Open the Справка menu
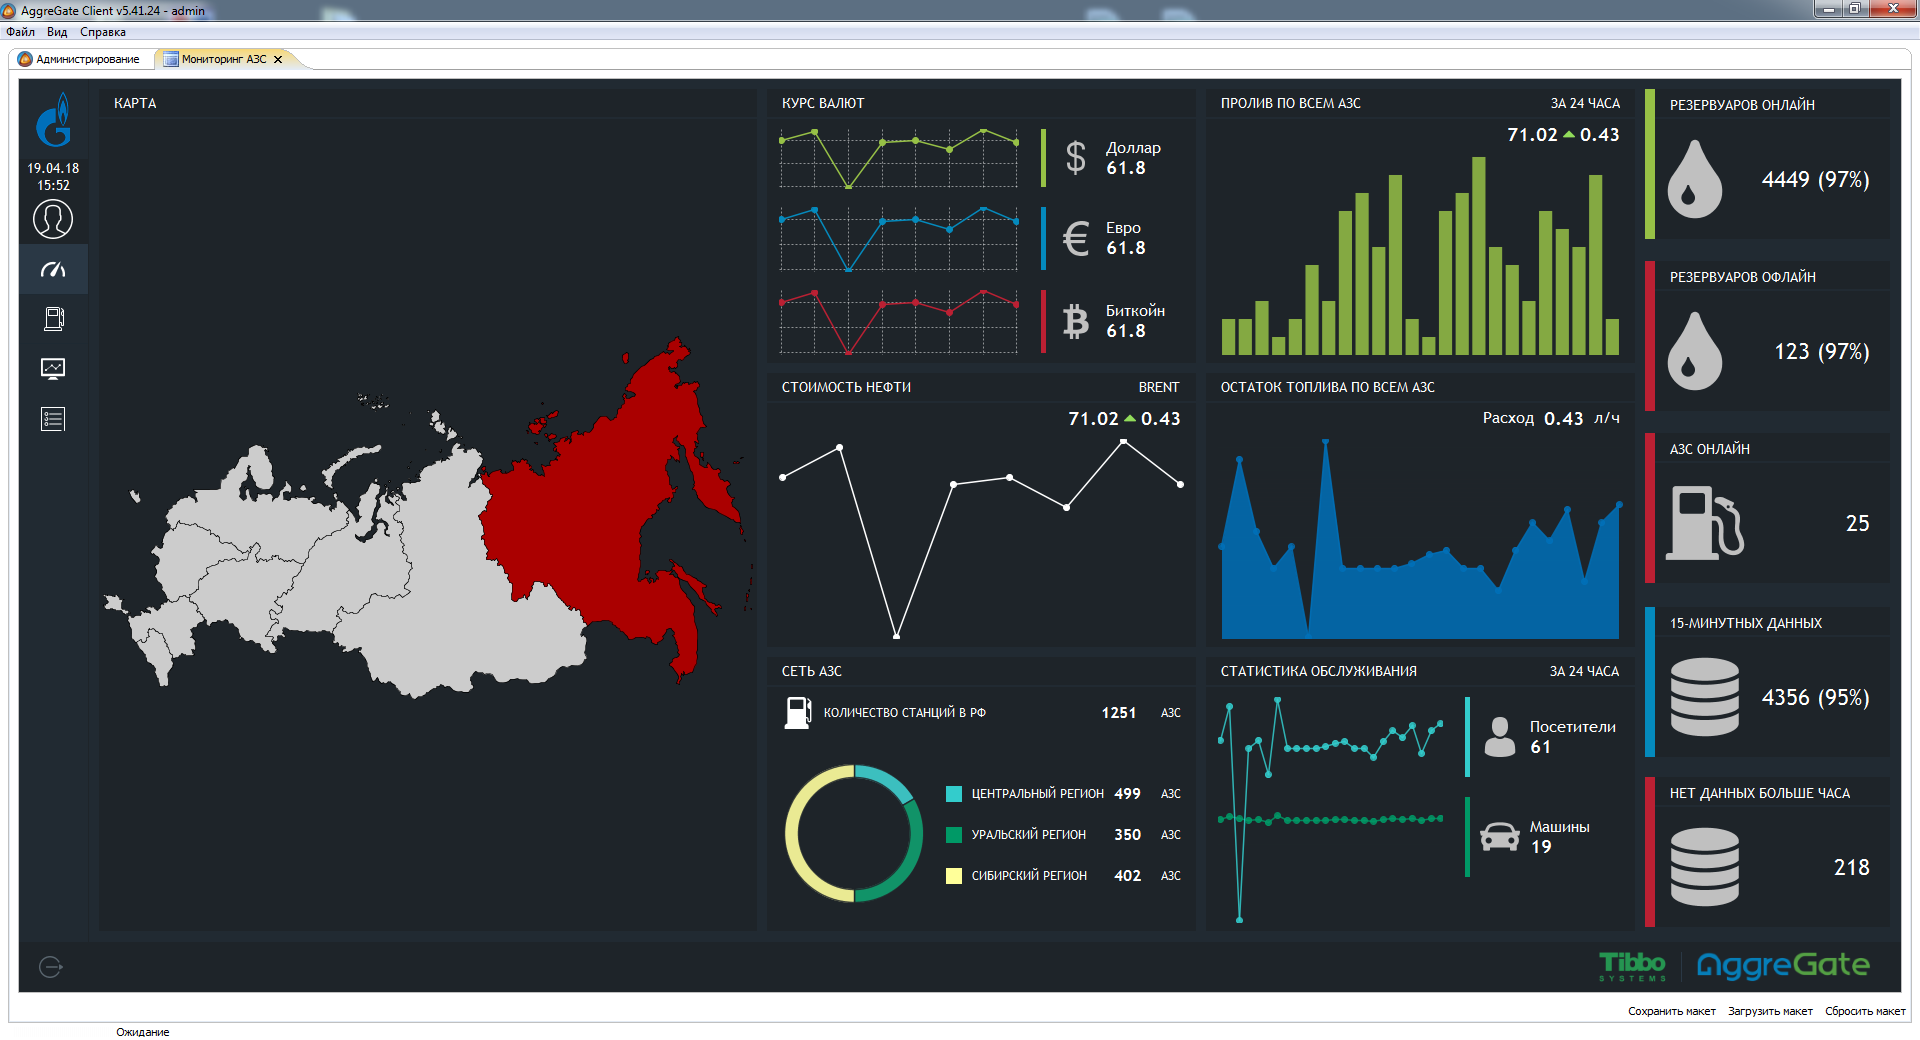 click(103, 32)
